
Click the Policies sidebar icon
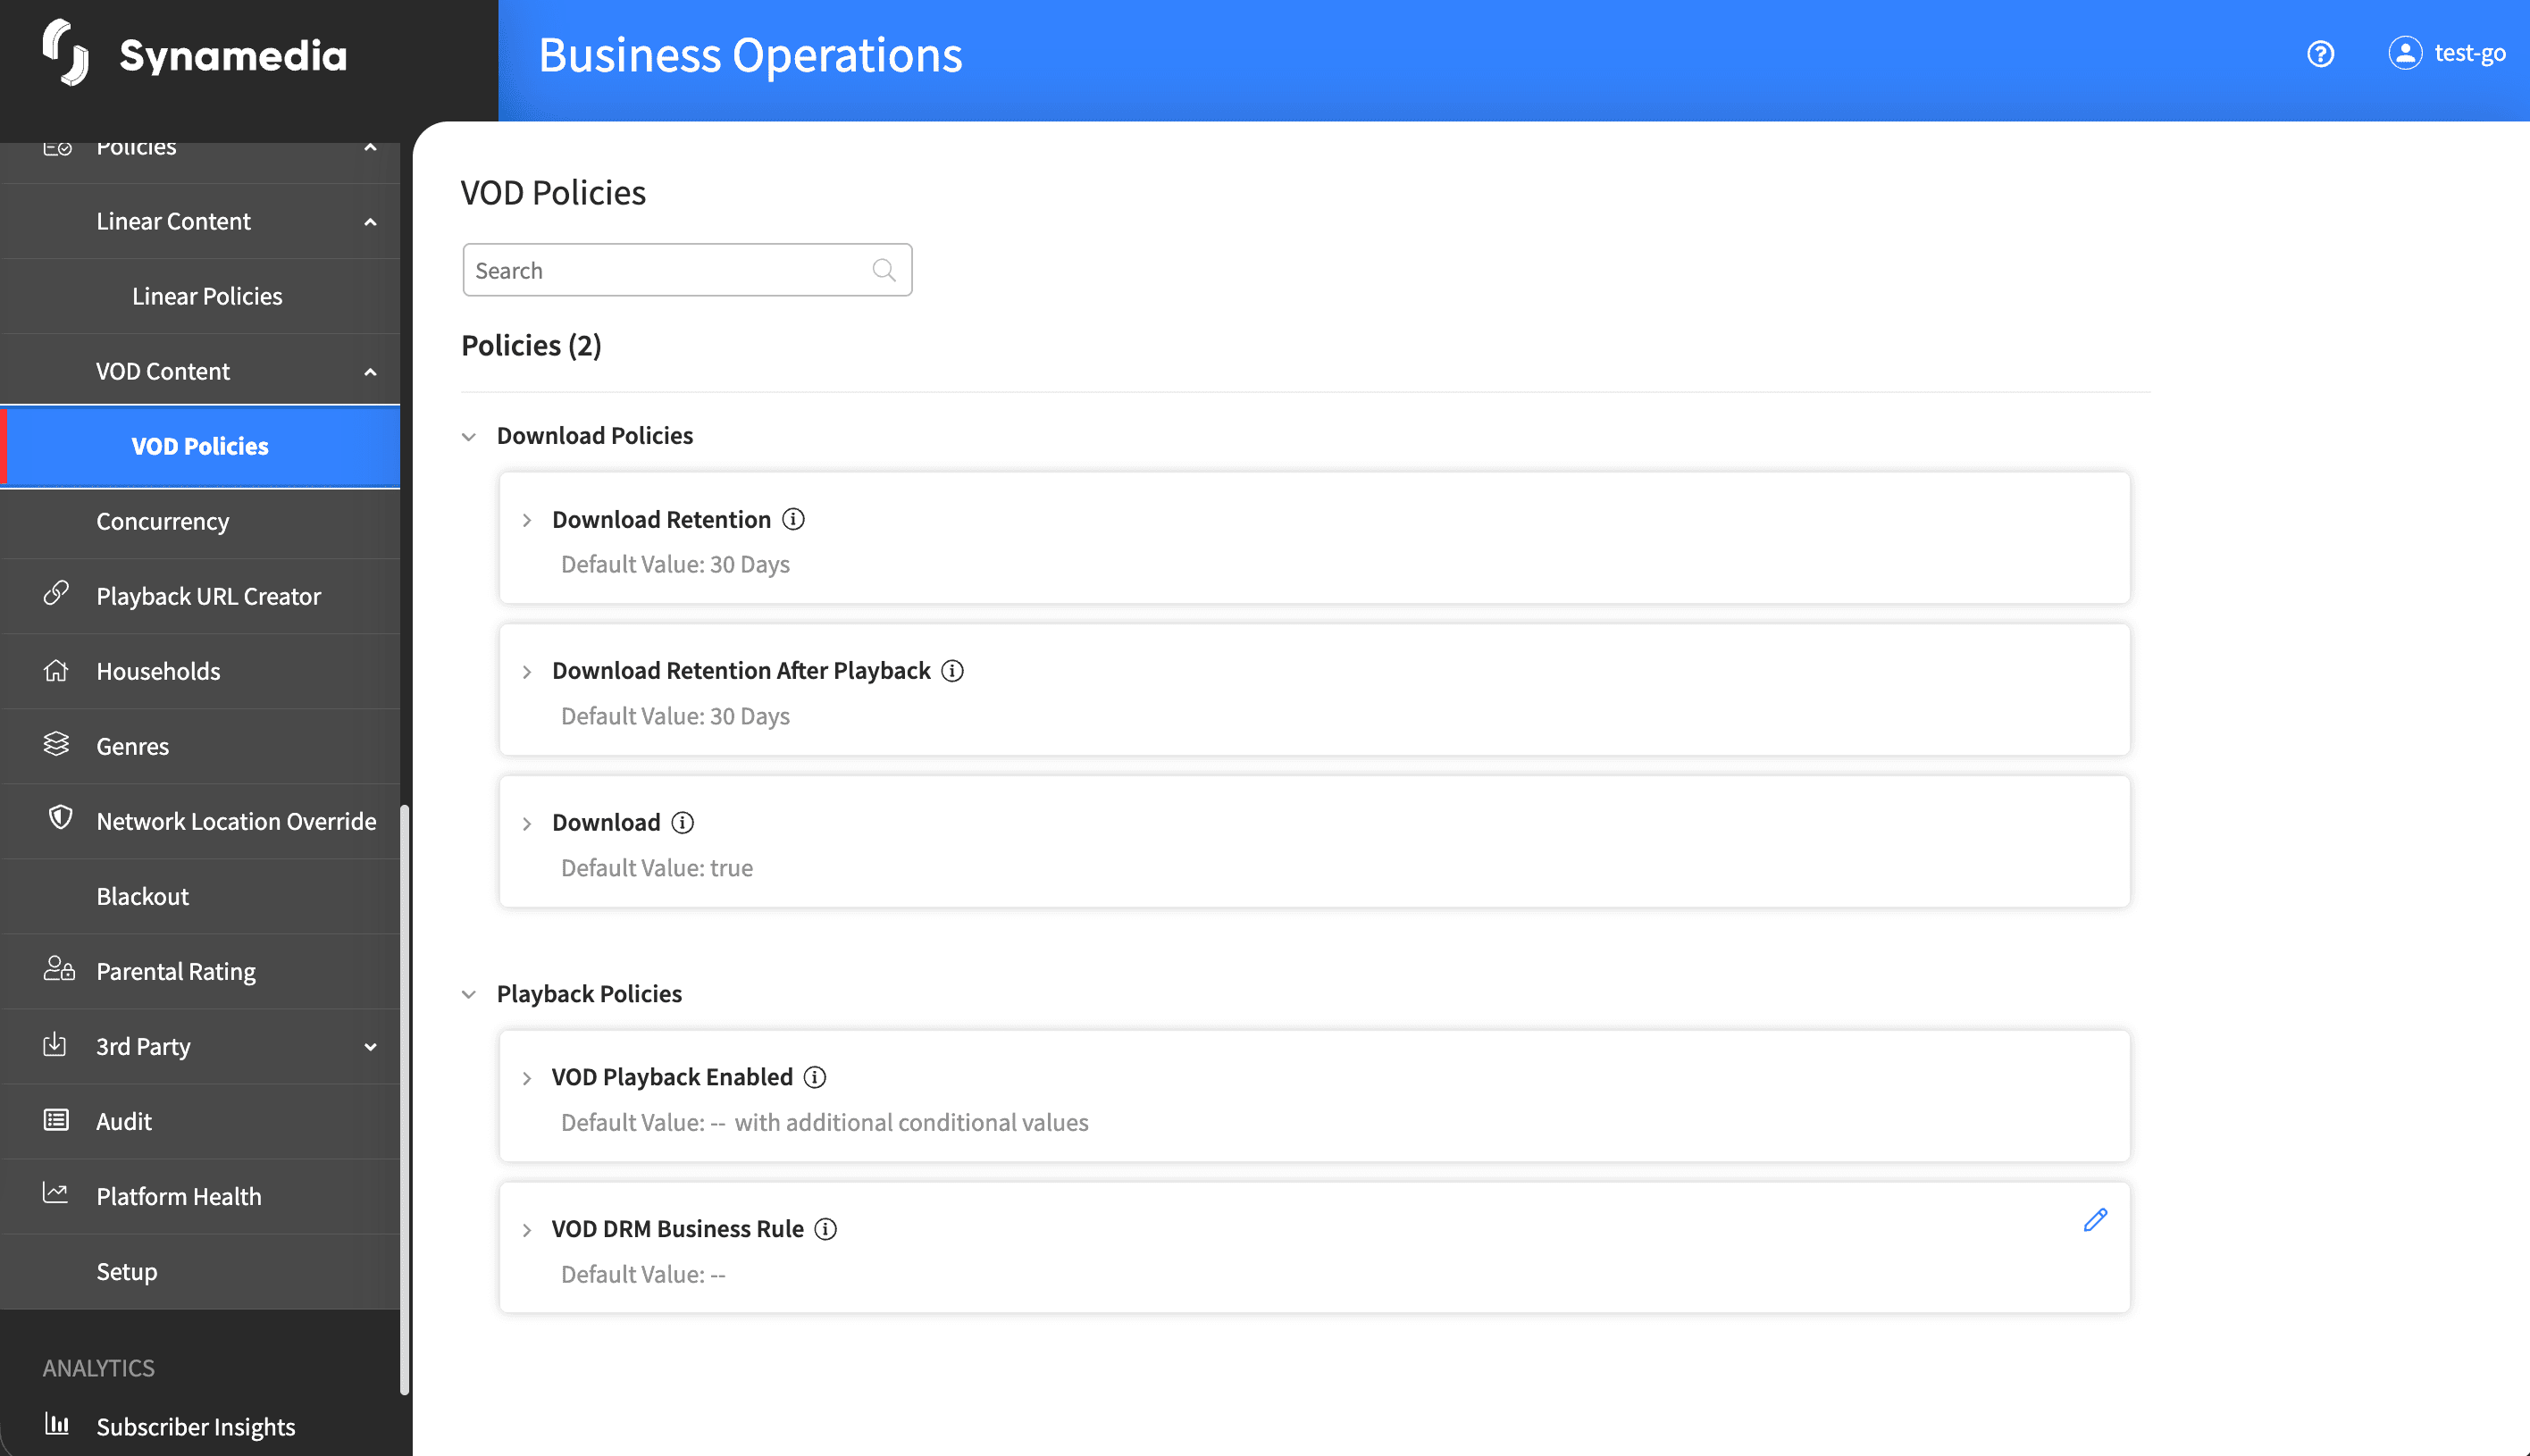pos(58,148)
